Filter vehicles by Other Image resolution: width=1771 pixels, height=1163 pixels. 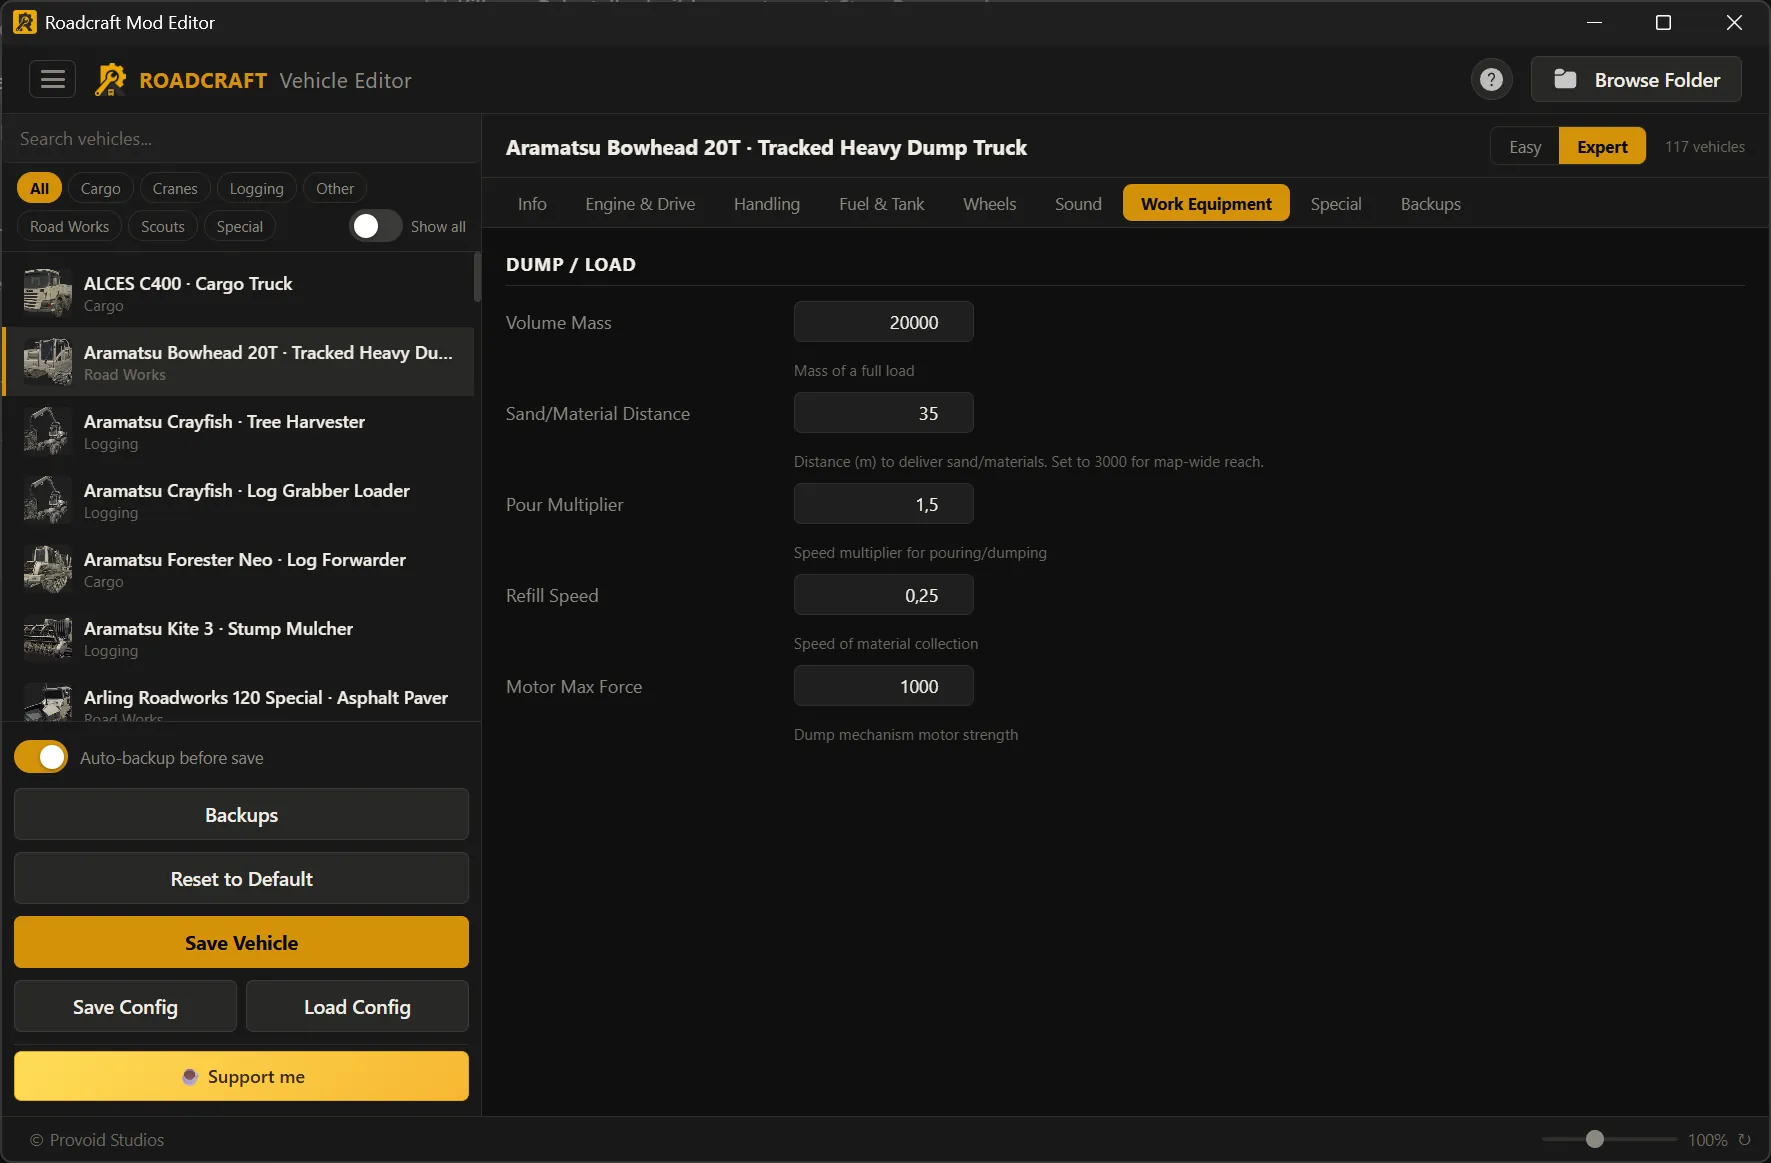pyautogui.click(x=335, y=188)
